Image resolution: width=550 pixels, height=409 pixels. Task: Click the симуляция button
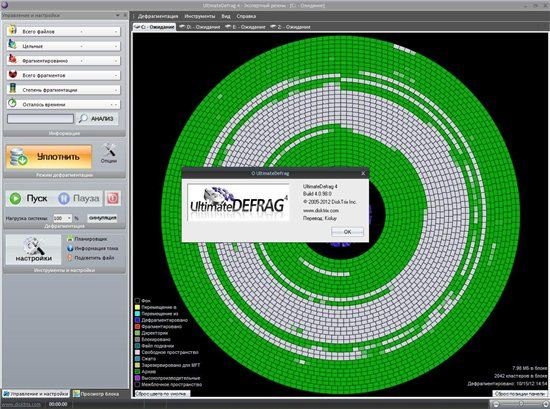(102, 218)
